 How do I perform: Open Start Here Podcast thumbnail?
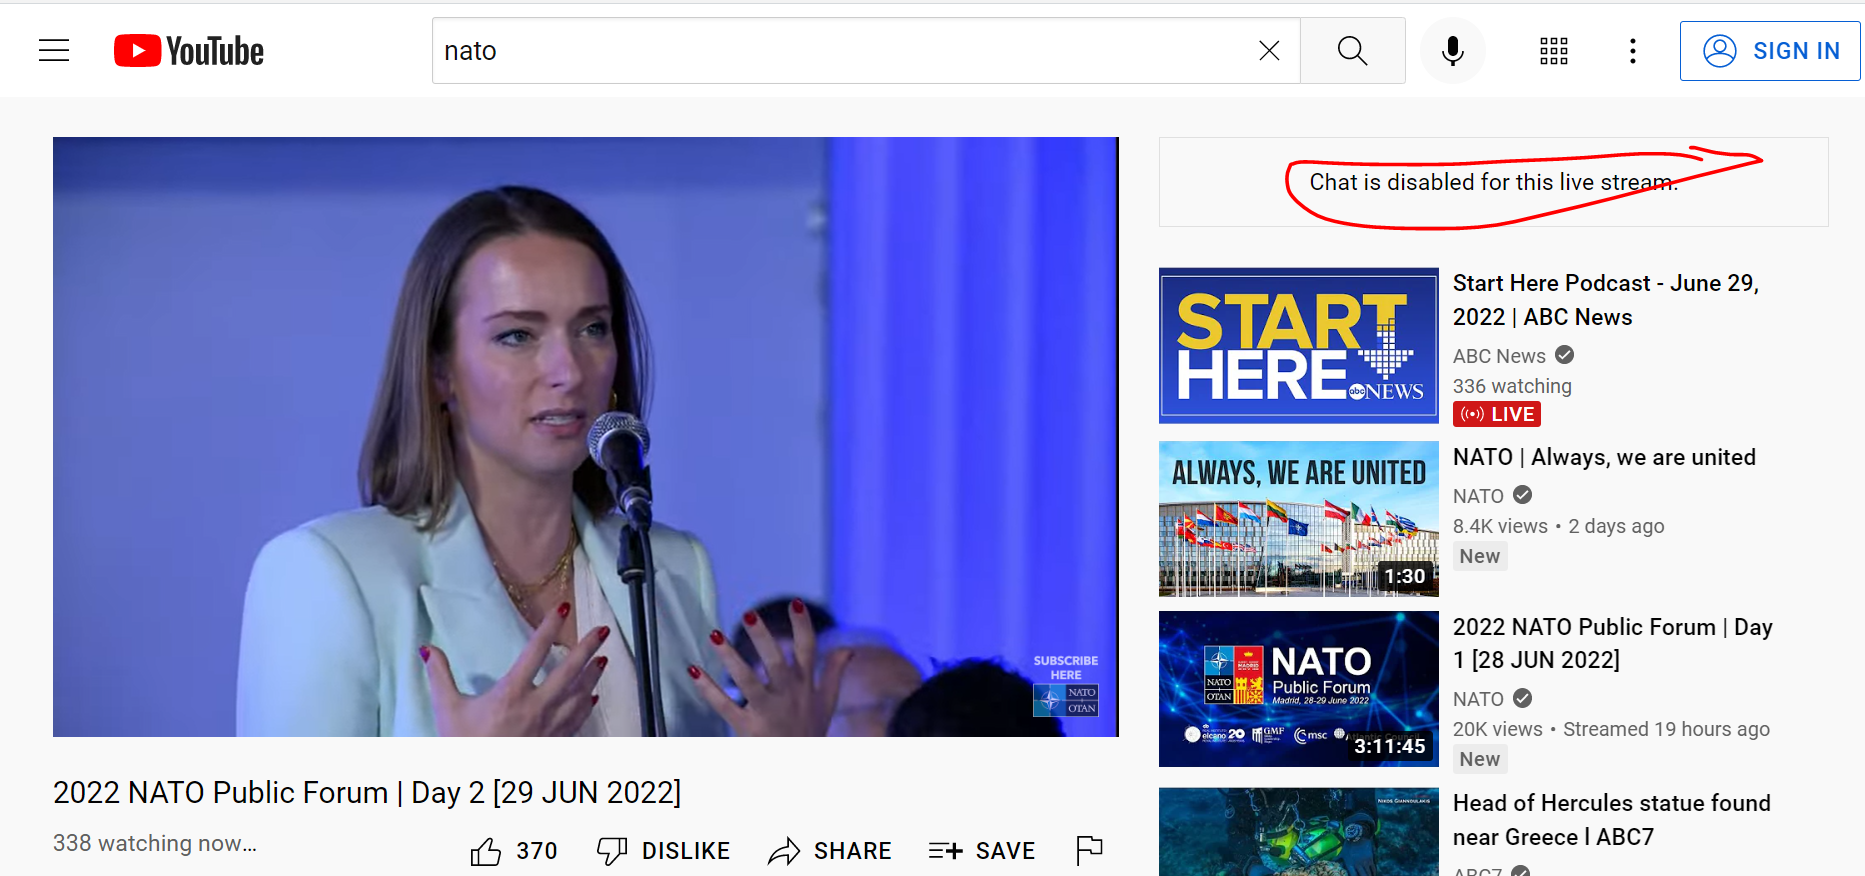[1299, 346]
